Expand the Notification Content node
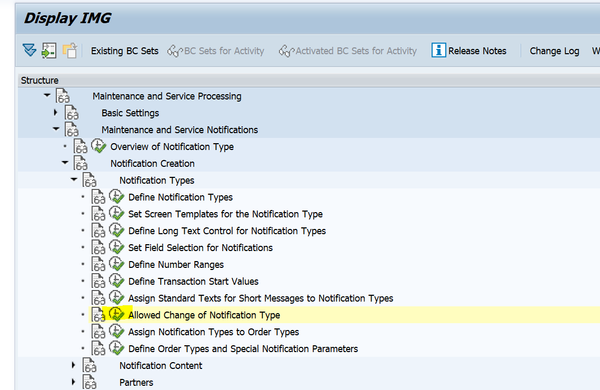 click(73, 365)
